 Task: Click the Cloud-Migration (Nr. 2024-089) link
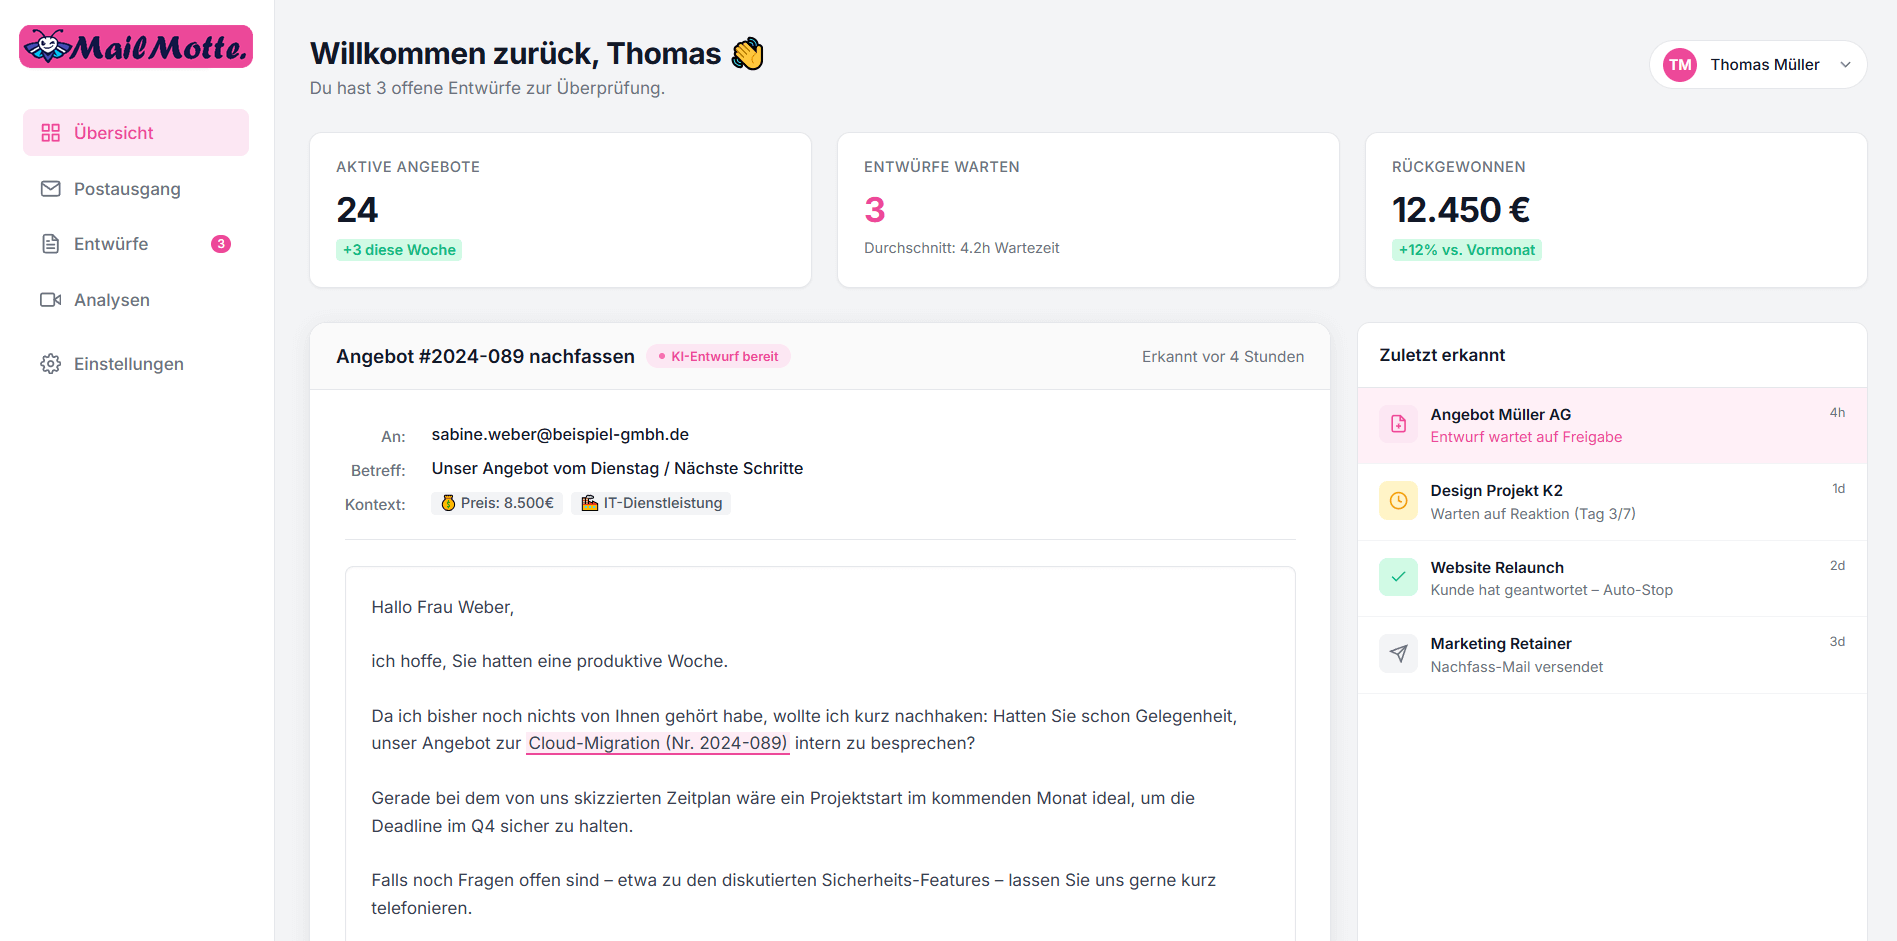point(657,743)
